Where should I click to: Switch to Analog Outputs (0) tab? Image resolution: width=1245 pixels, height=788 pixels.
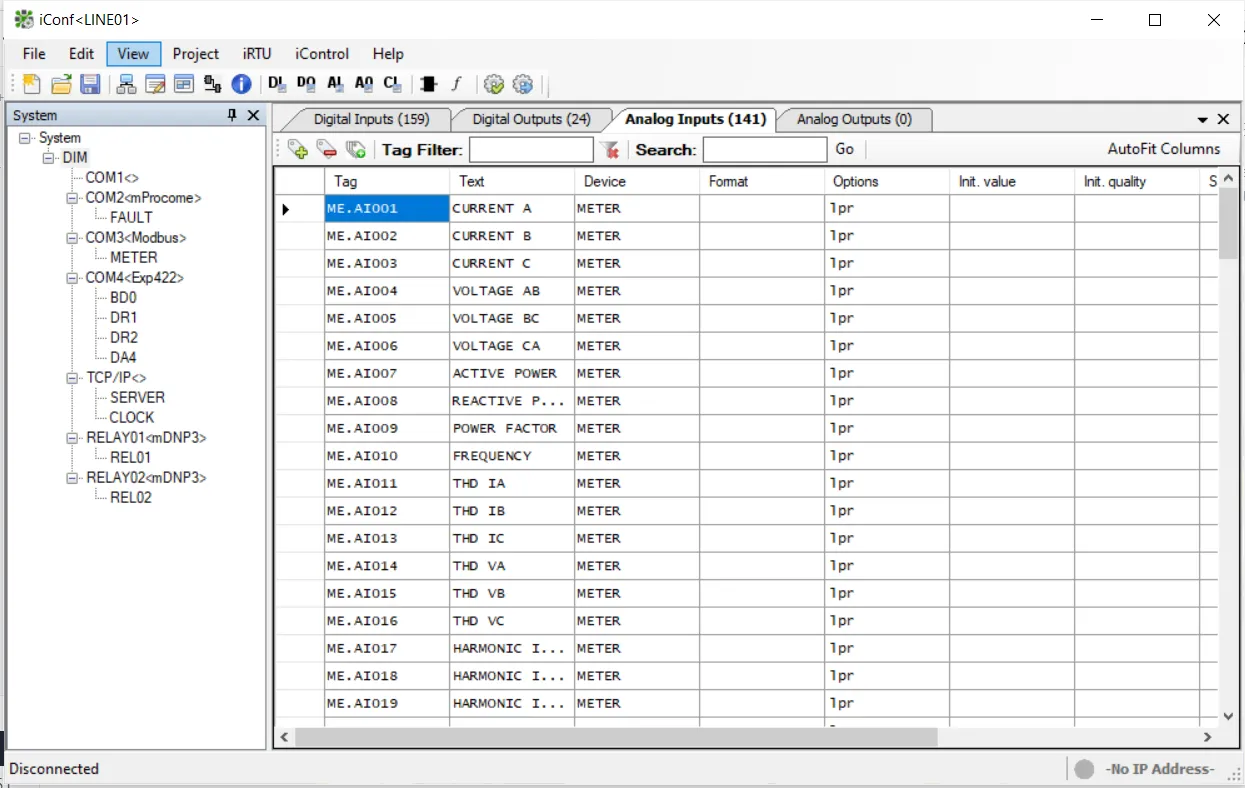pyautogui.click(x=854, y=119)
